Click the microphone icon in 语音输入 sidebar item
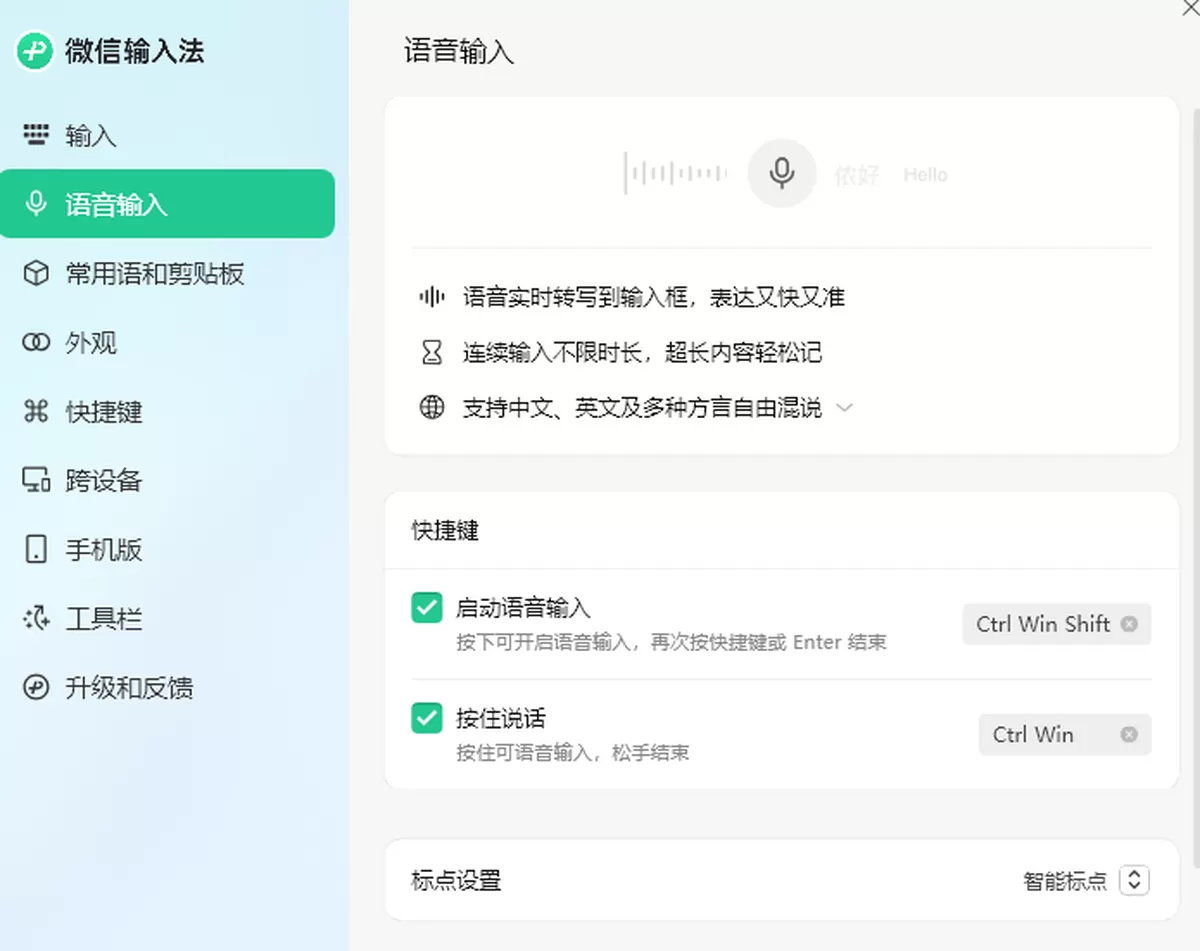This screenshot has width=1200, height=951. click(36, 204)
